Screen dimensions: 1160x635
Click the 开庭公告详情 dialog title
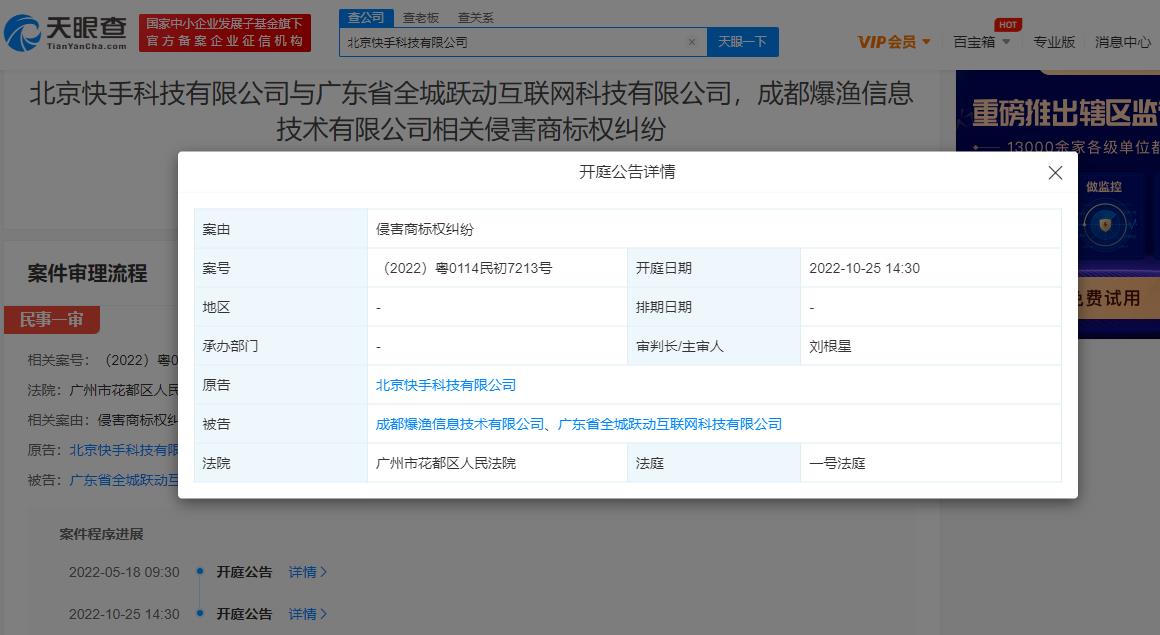[627, 172]
